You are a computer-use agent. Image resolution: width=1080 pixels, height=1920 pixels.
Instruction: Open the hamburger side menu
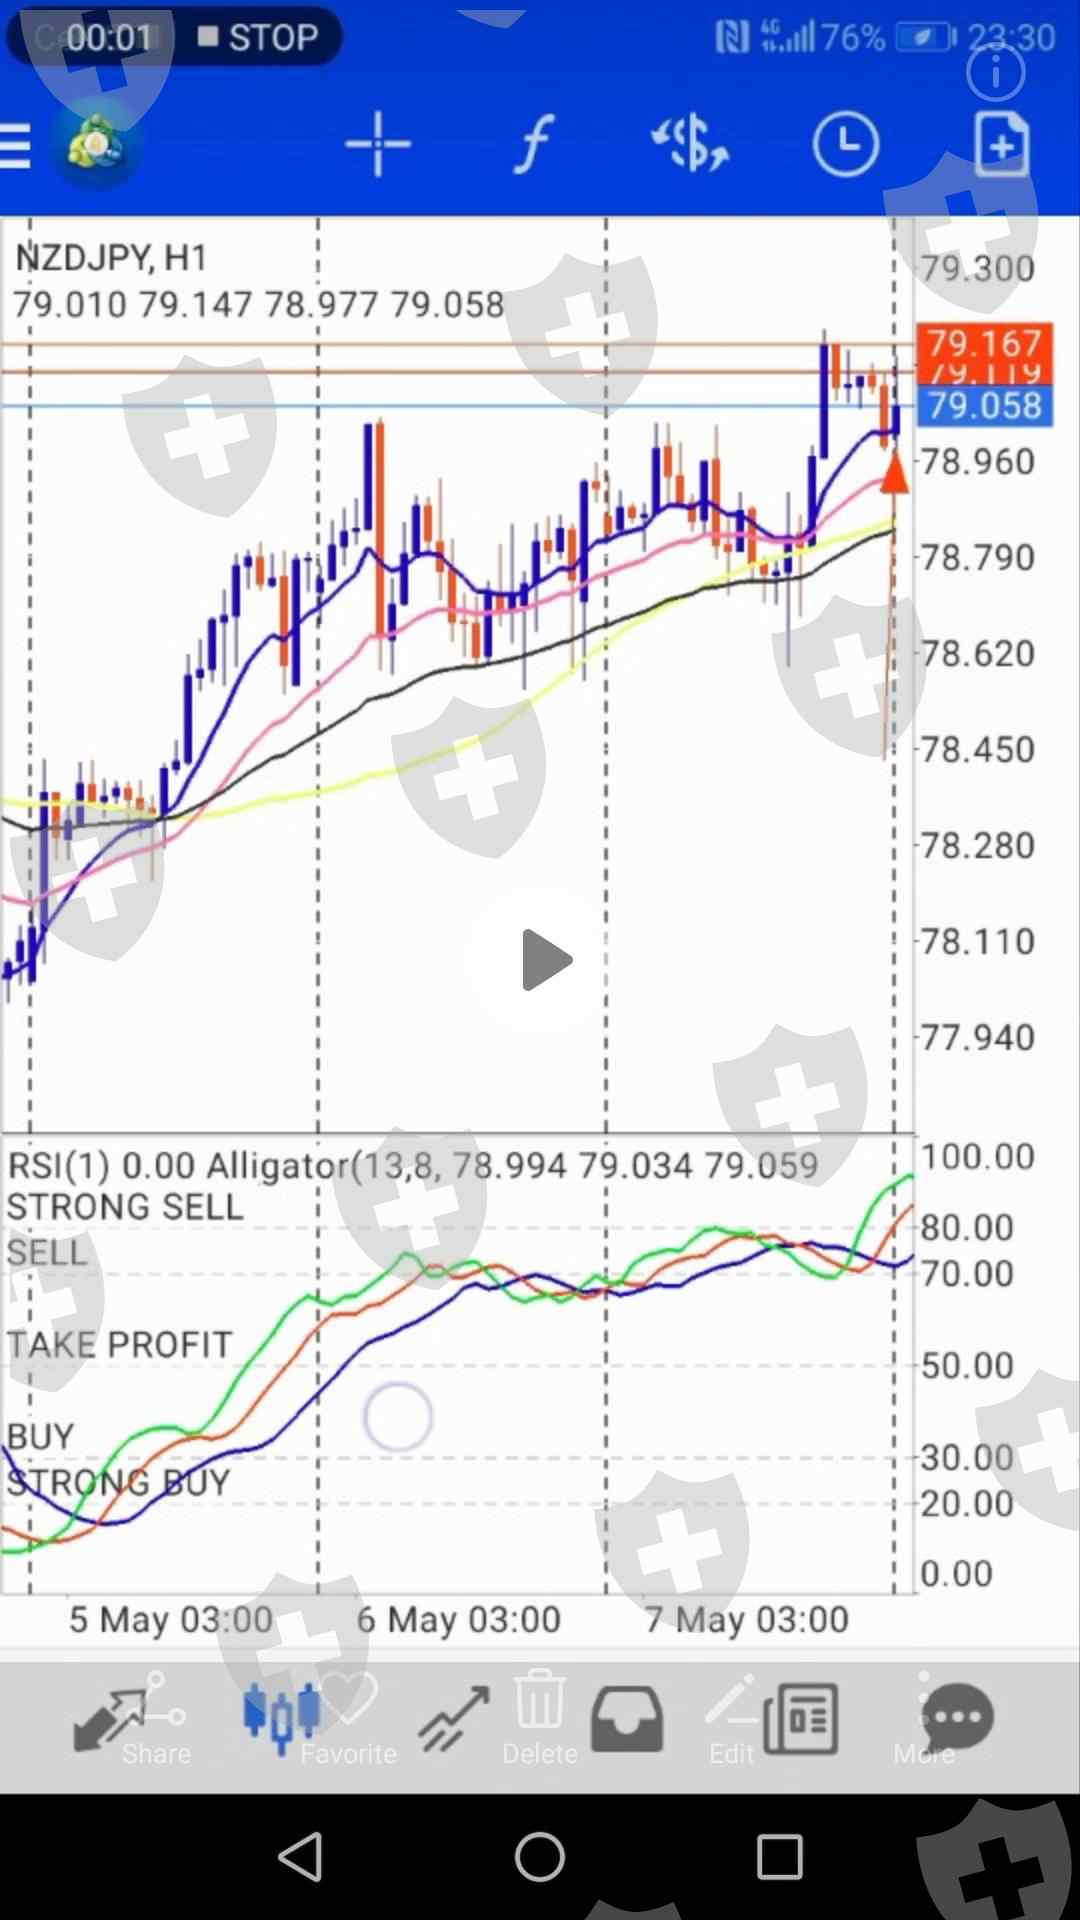(x=15, y=146)
